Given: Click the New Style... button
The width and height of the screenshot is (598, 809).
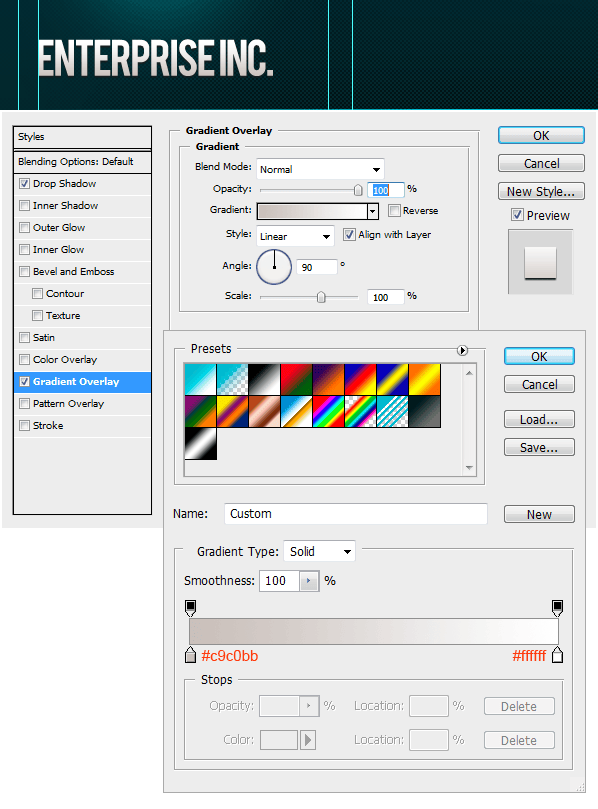Looking at the screenshot, I should [541, 191].
